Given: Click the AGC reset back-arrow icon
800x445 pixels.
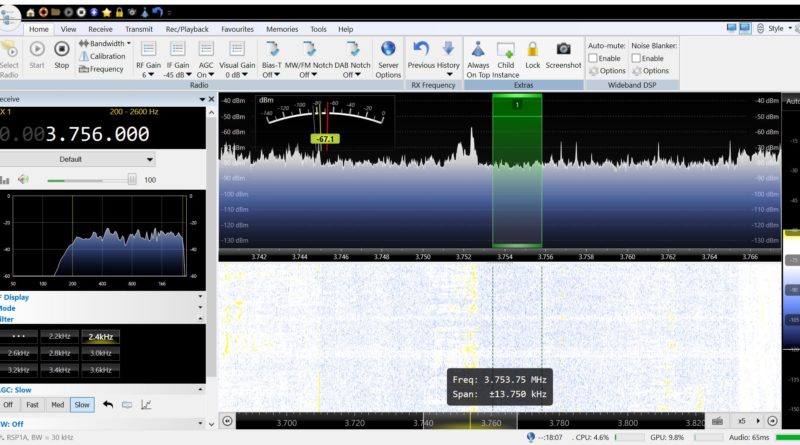Looking at the screenshot, I should (x=108, y=405).
